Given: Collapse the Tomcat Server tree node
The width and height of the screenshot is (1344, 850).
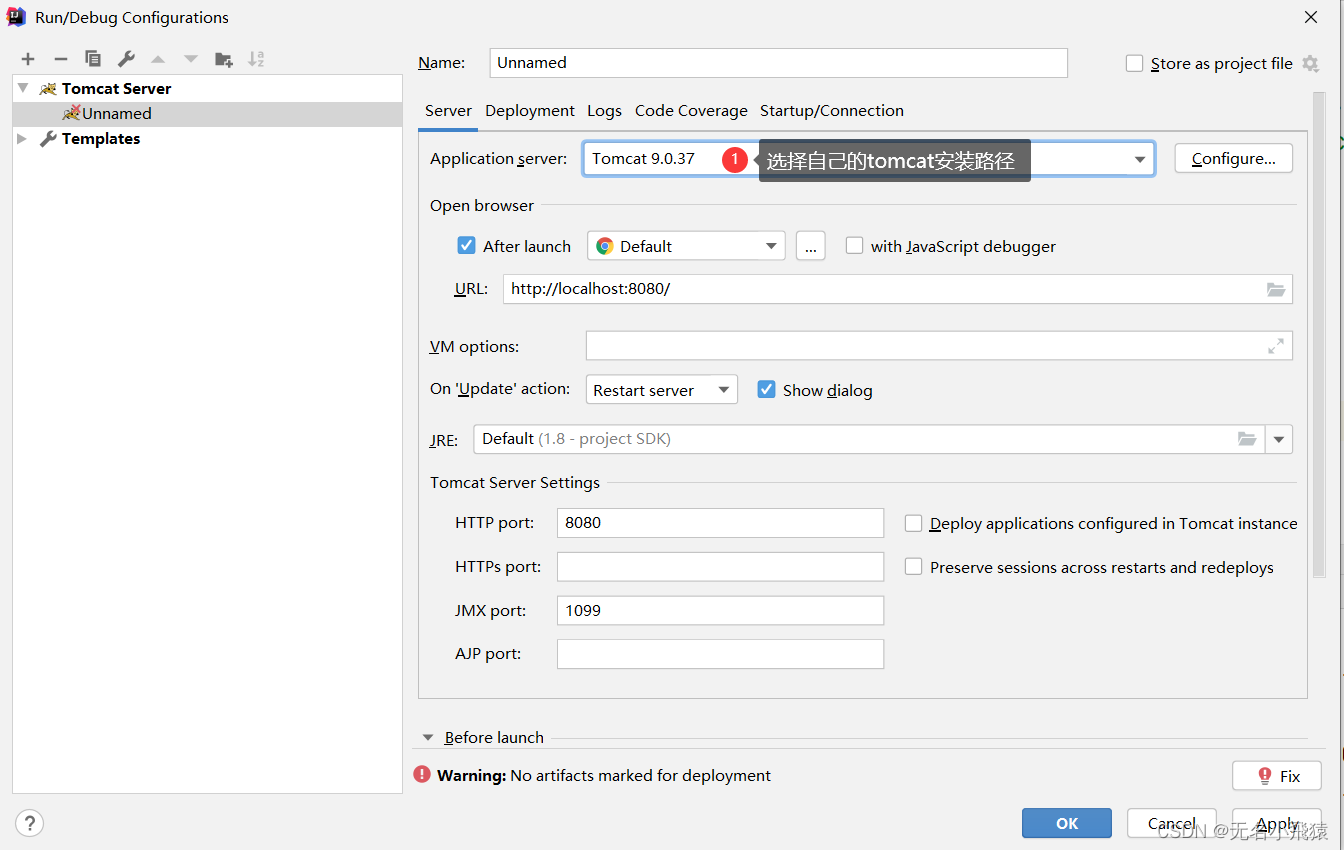Looking at the screenshot, I should [23, 88].
